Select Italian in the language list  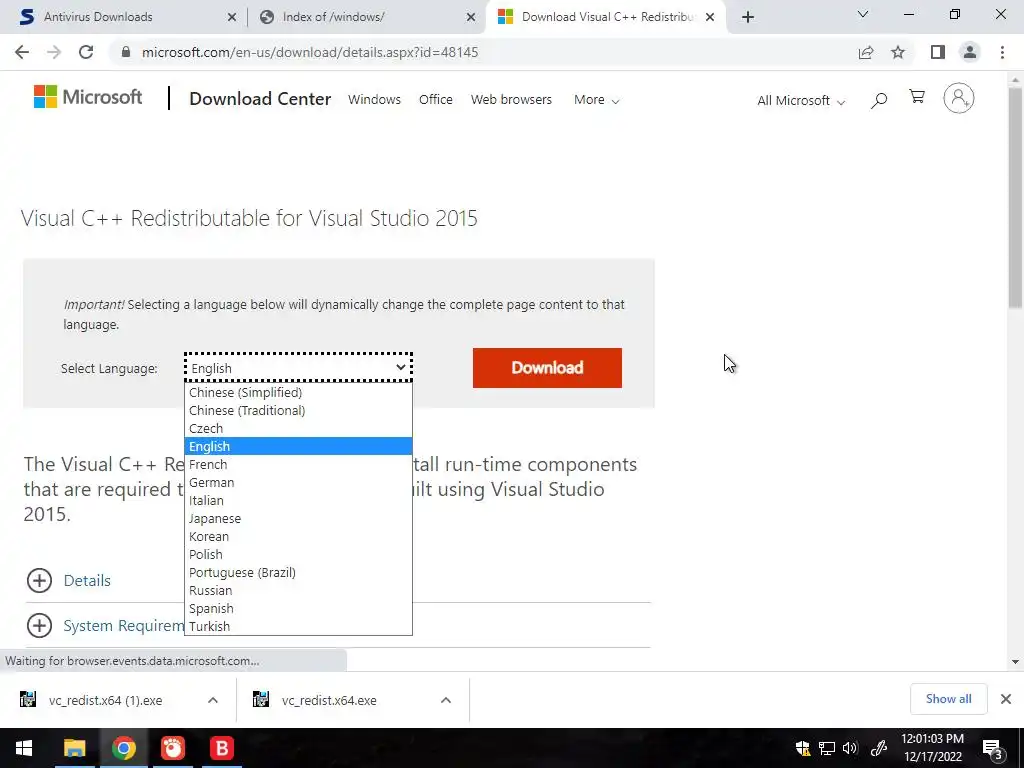click(x=298, y=500)
